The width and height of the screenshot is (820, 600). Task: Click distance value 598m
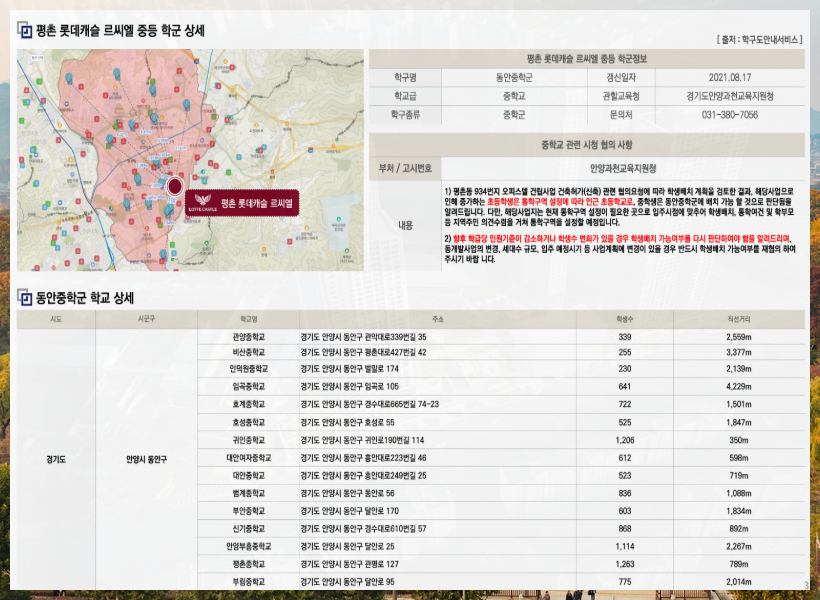click(738, 458)
